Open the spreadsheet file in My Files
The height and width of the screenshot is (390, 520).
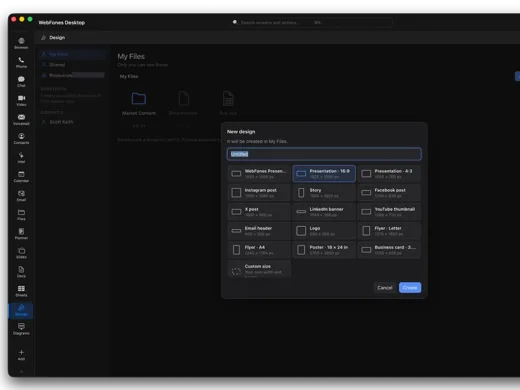[228, 104]
